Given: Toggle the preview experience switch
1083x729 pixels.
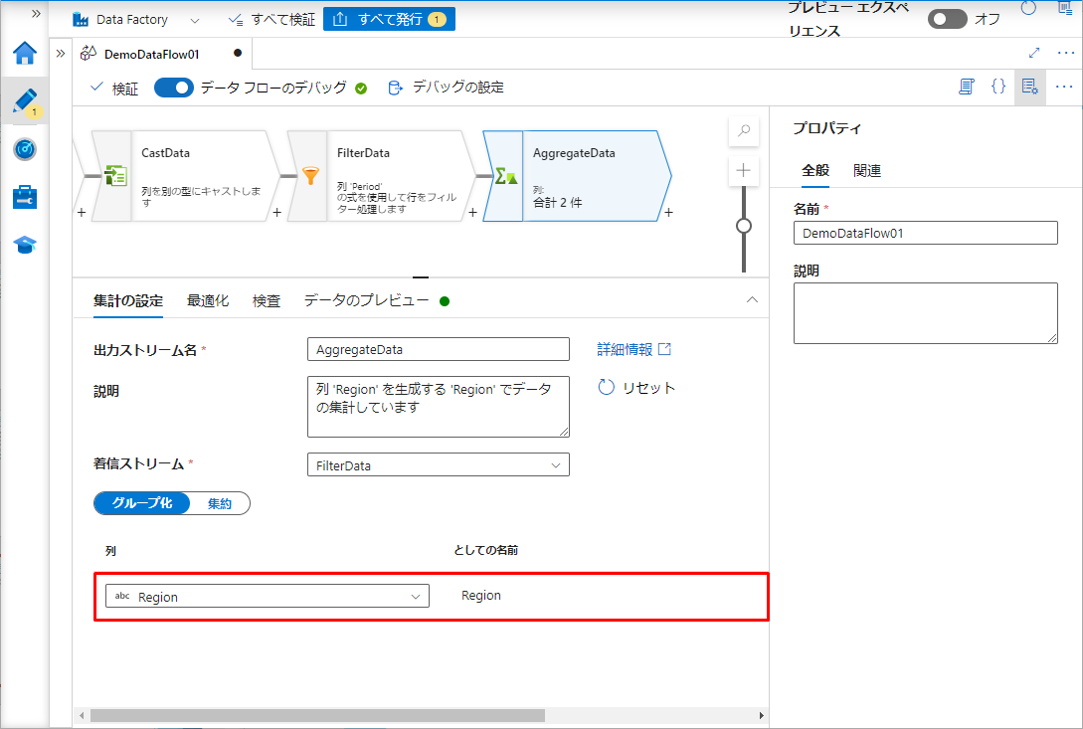Looking at the screenshot, I should [947, 19].
